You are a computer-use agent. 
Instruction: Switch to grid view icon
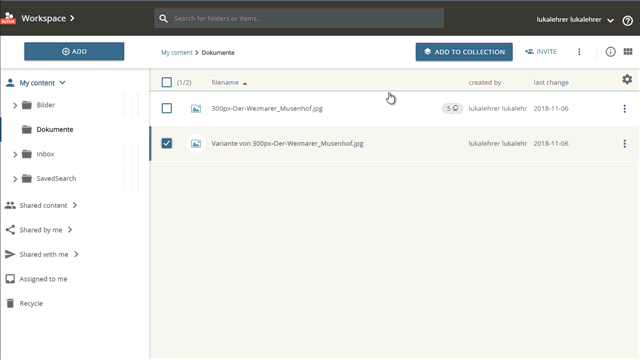pos(628,51)
